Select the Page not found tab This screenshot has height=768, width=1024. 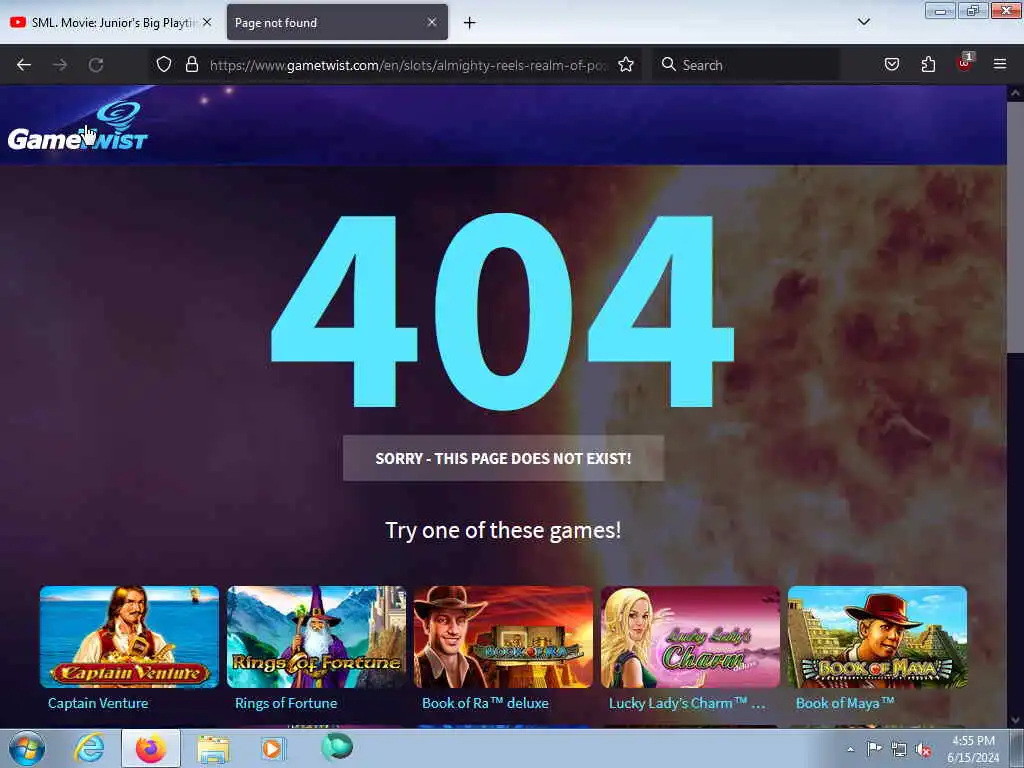pos(337,22)
